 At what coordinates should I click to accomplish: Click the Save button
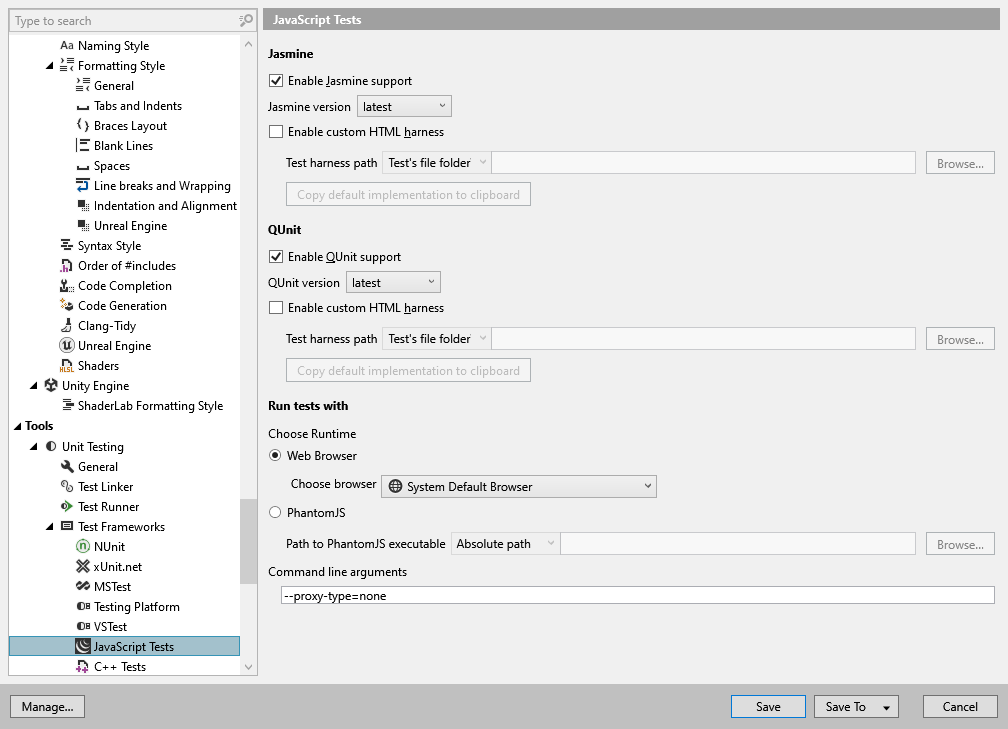[x=768, y=706]
